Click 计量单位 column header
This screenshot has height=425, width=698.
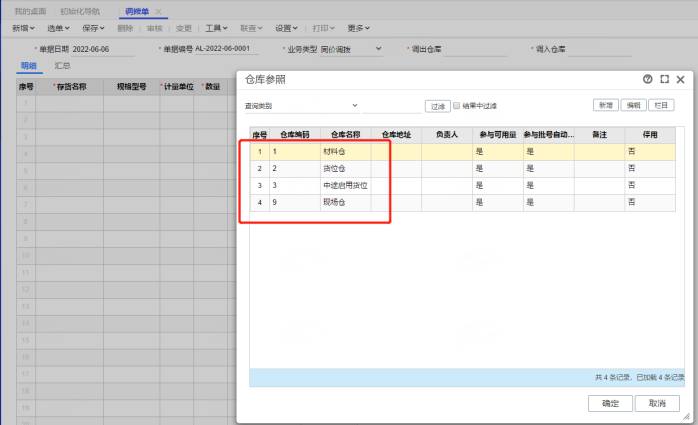pyautogui.click(x=177, y=87)
